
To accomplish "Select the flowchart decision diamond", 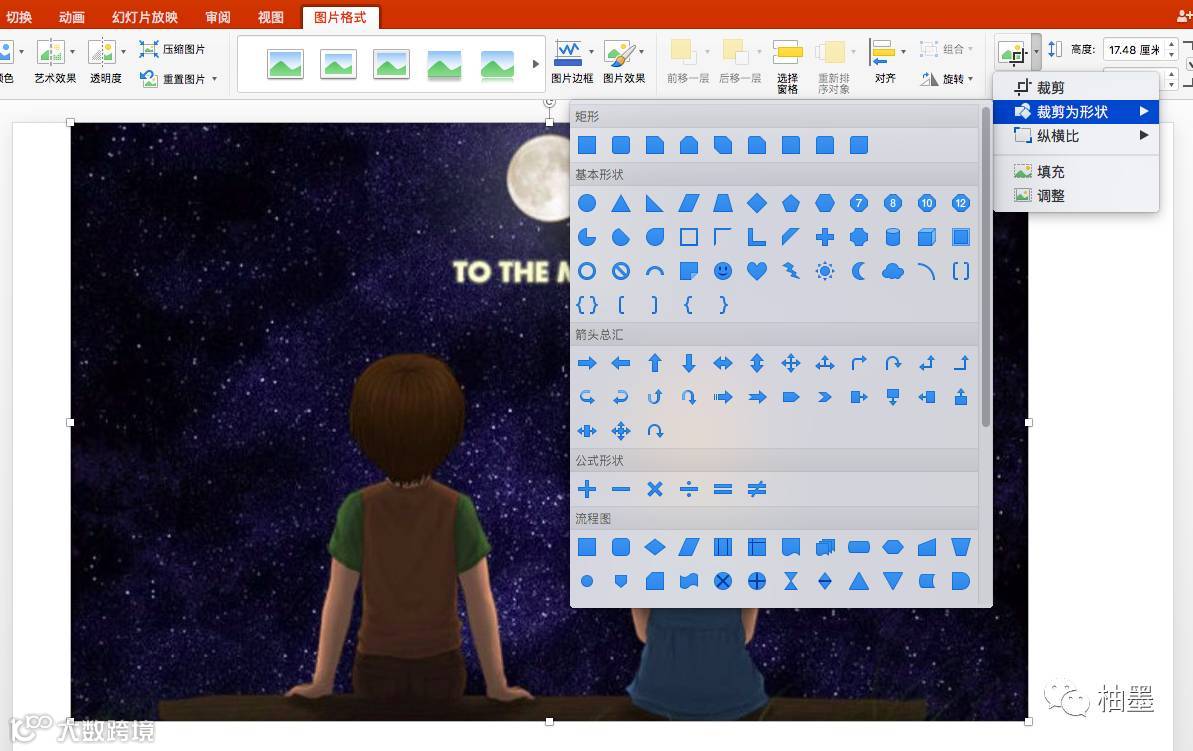I will pyautogui.click(x=655, y=547).
